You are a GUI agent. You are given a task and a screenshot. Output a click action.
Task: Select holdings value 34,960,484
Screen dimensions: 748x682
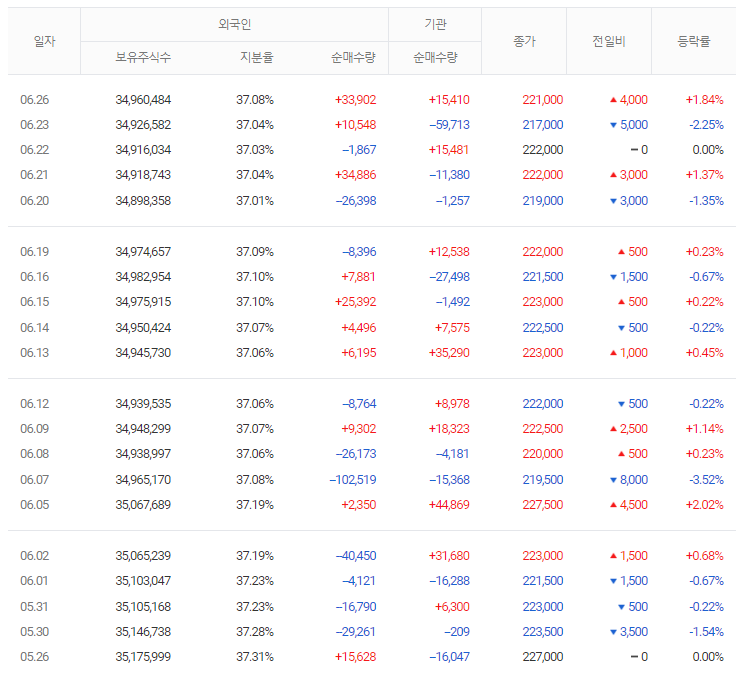(x=143, y=100)
